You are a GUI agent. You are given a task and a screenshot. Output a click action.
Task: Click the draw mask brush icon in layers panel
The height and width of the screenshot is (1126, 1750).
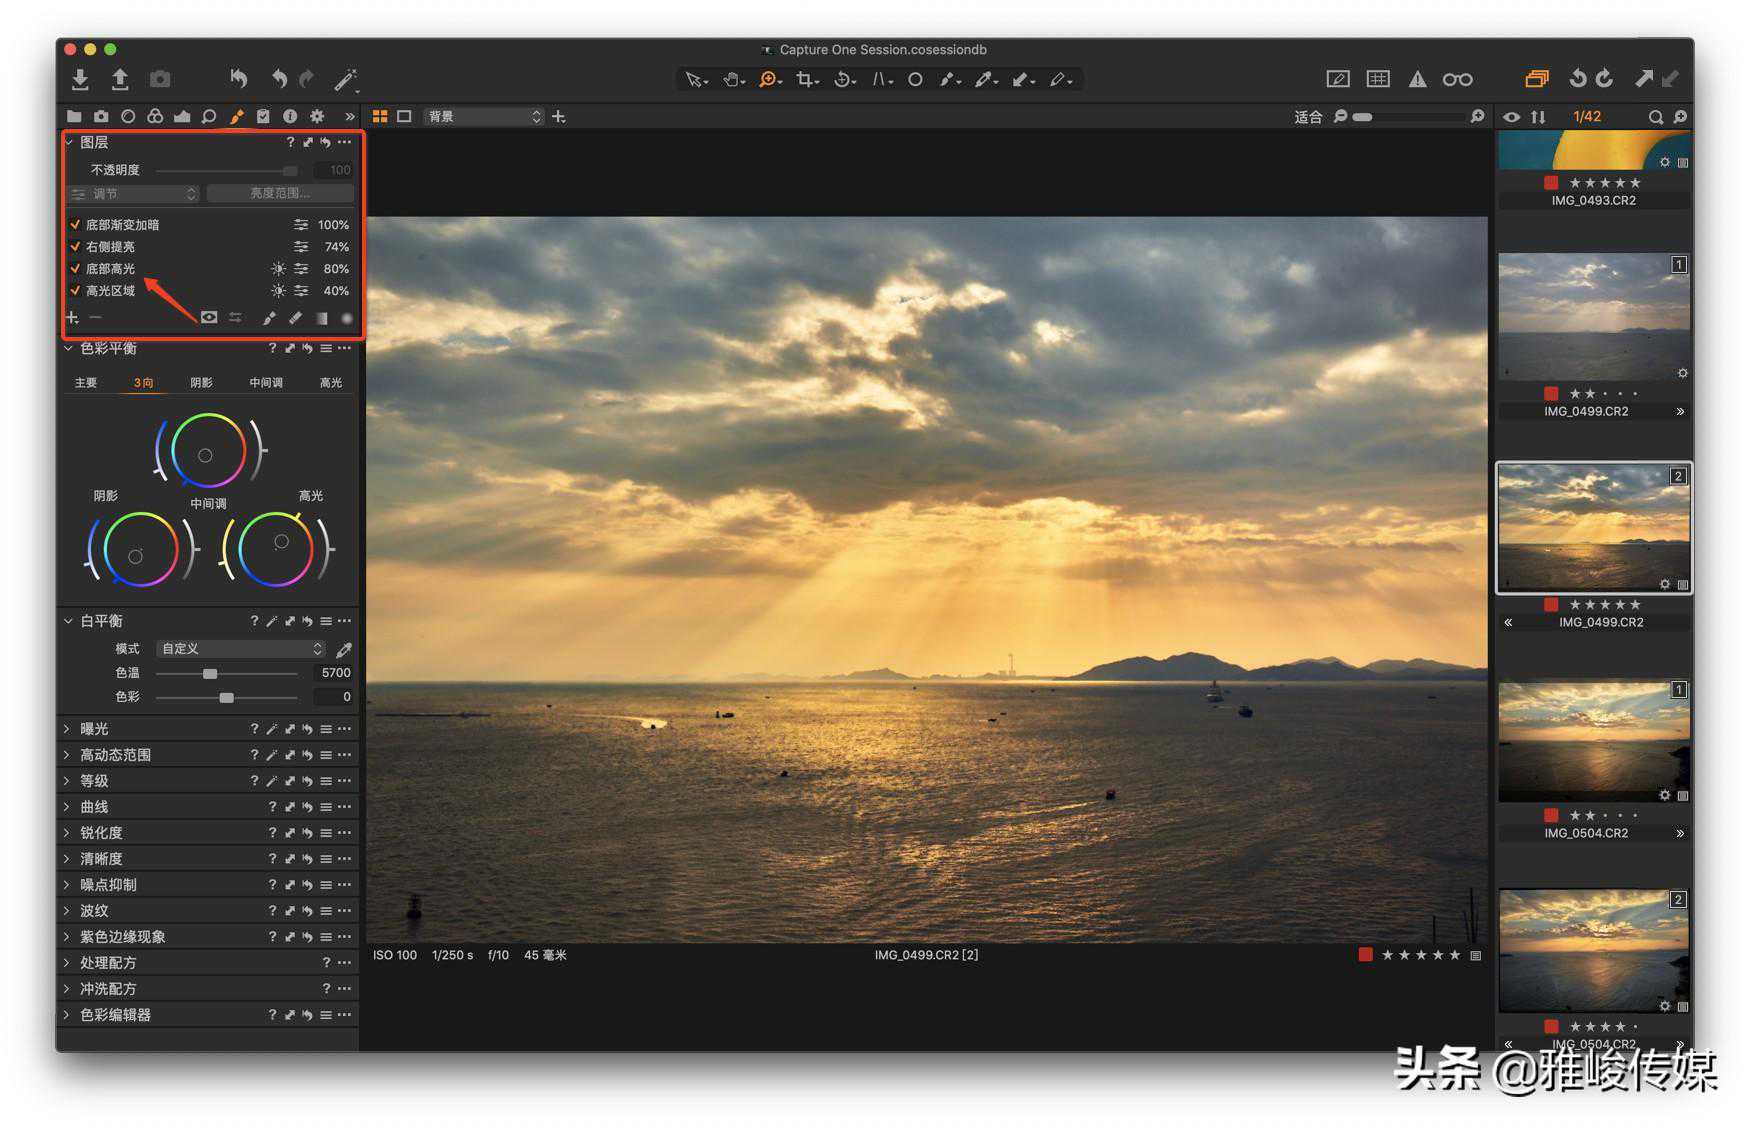pos(268,318)
